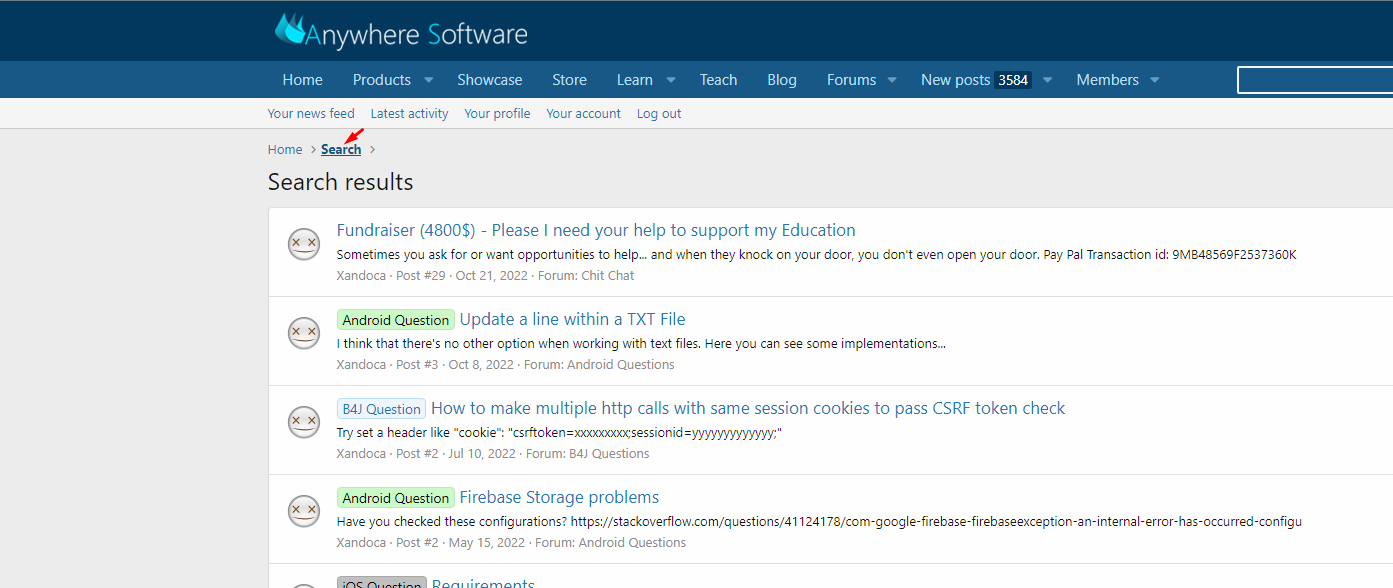Image resolution: width=1393 pixels, height=588 pixels.
Task: Open Forum: B4J Questions link
Action: (588, 453)
